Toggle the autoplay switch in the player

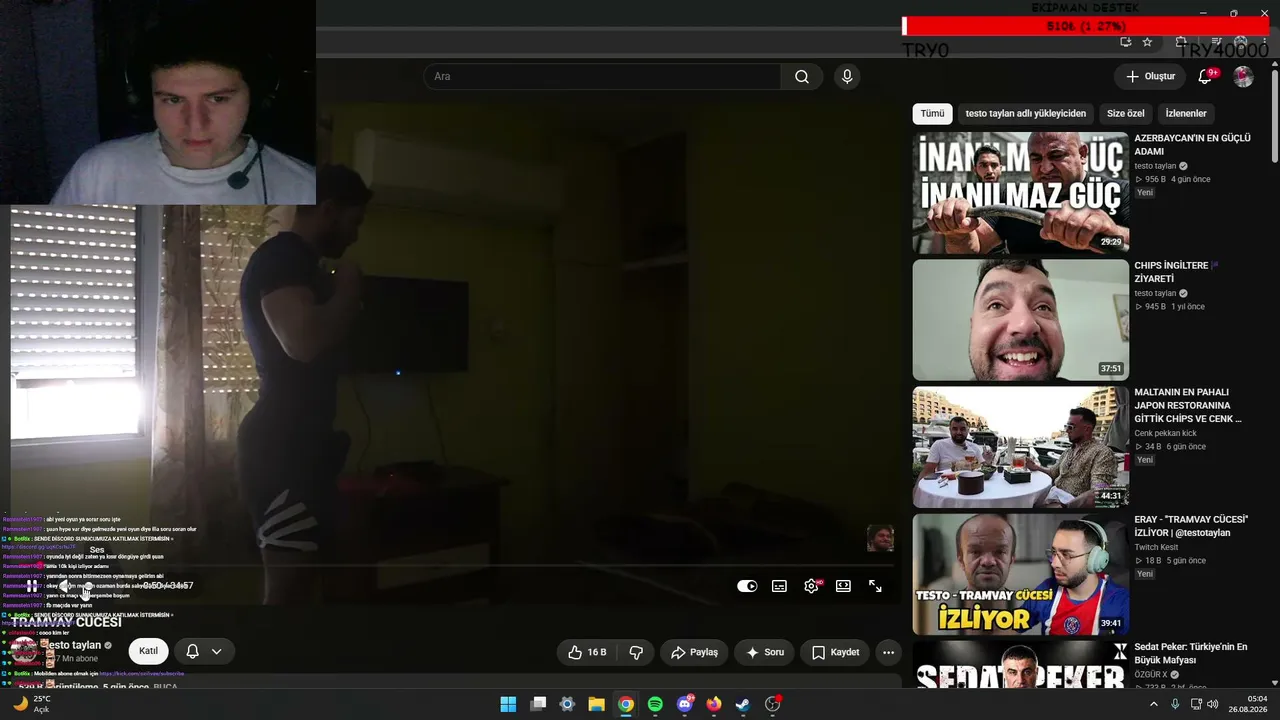pos(747,586)
